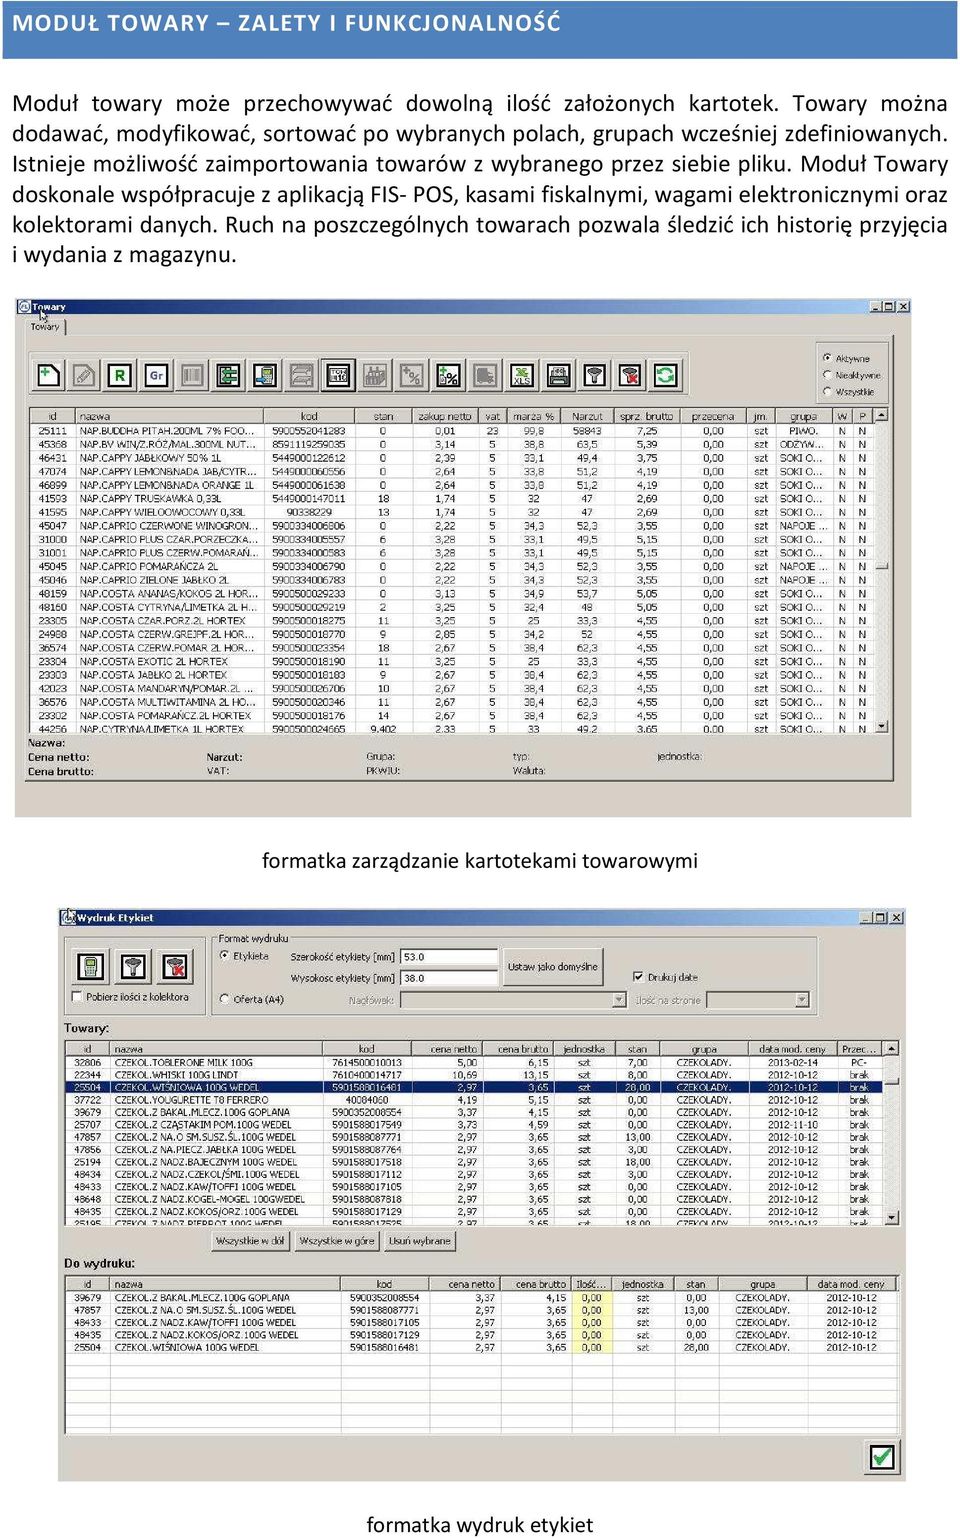
Task: Click the greyed factory production icon
Action: (375, 376)
